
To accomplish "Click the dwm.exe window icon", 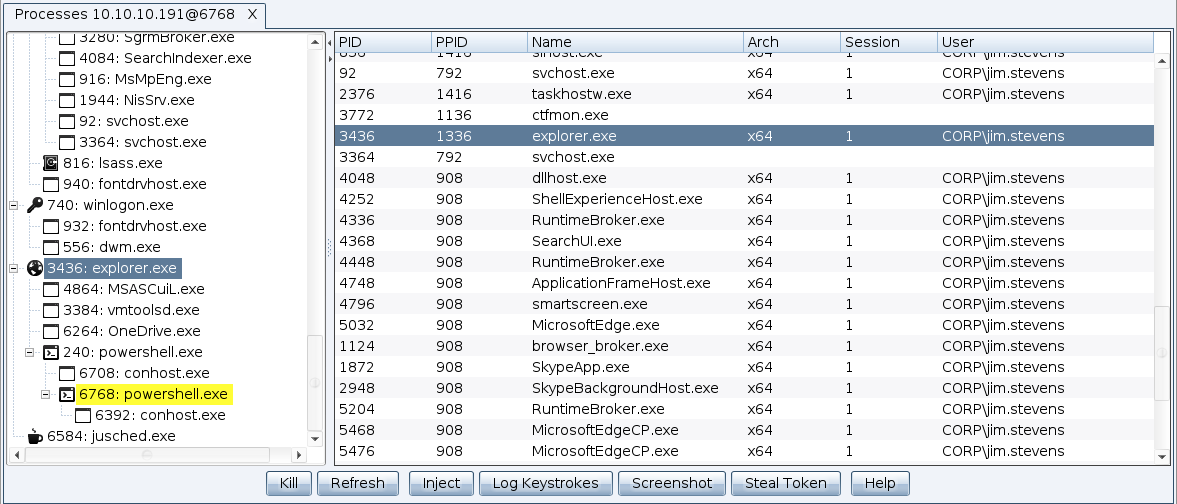I will [51, 247].
